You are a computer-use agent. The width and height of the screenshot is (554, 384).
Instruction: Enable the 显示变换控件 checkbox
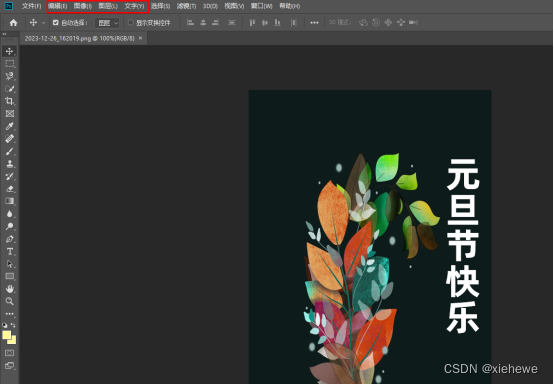130,23
